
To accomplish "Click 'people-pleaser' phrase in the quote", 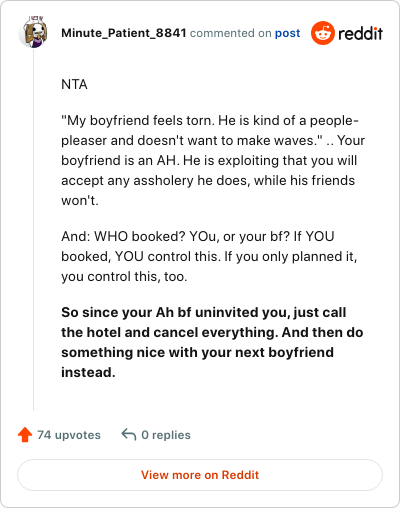I will coord(334,120).
